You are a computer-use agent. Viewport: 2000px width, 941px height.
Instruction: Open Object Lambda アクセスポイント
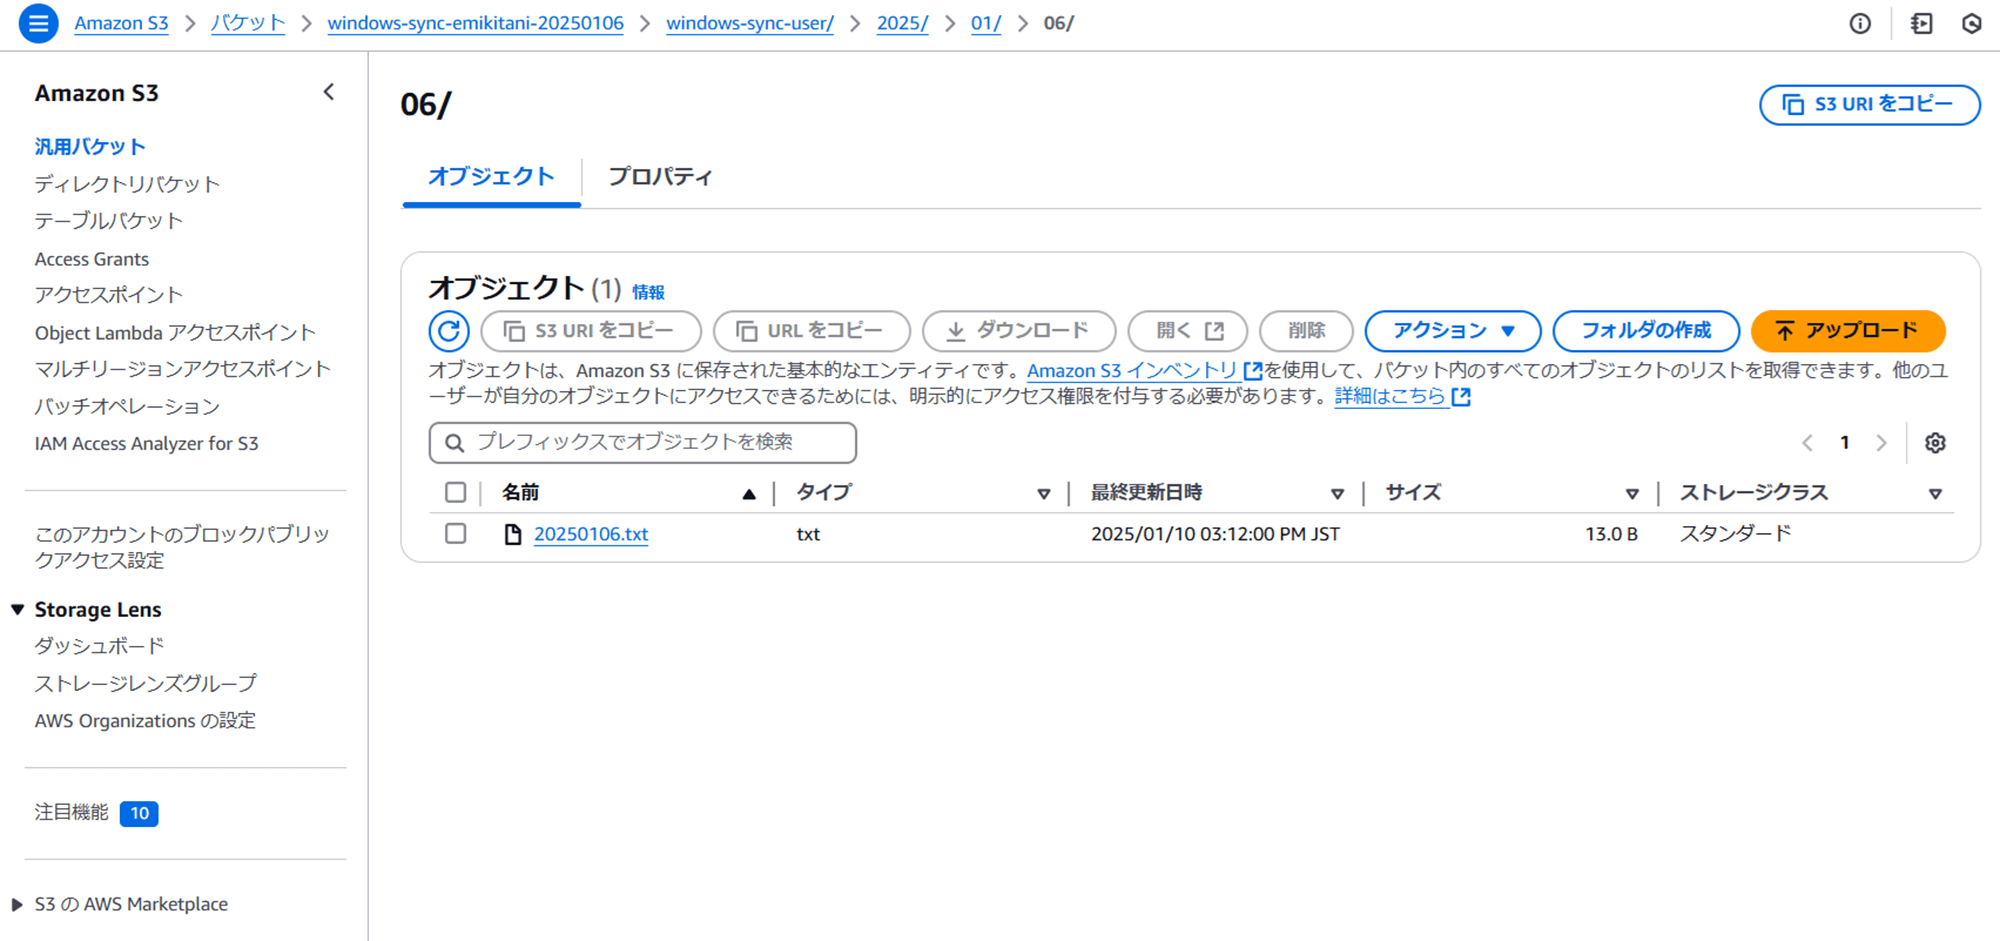(175, 333)
